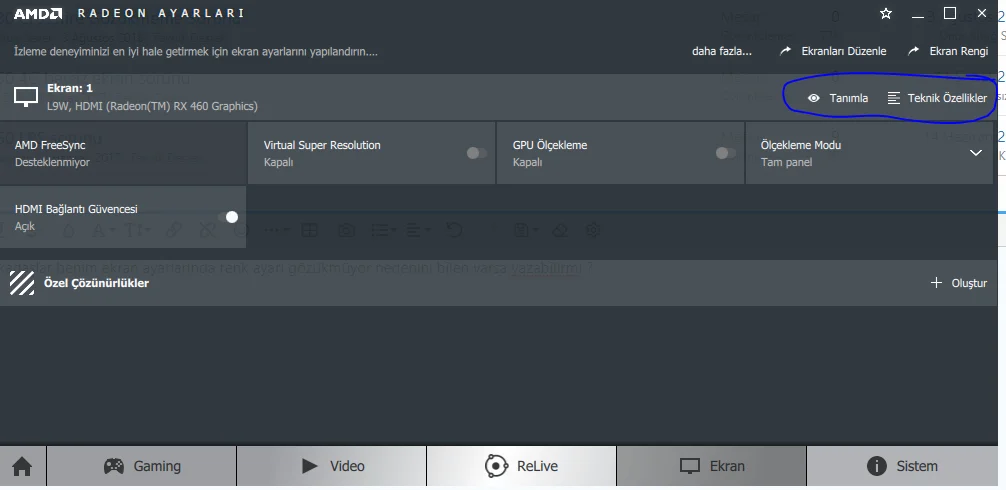
Task: Toggle Virtual Super Resolution switch
Action: pyautogui.click(x=477, y=153)
